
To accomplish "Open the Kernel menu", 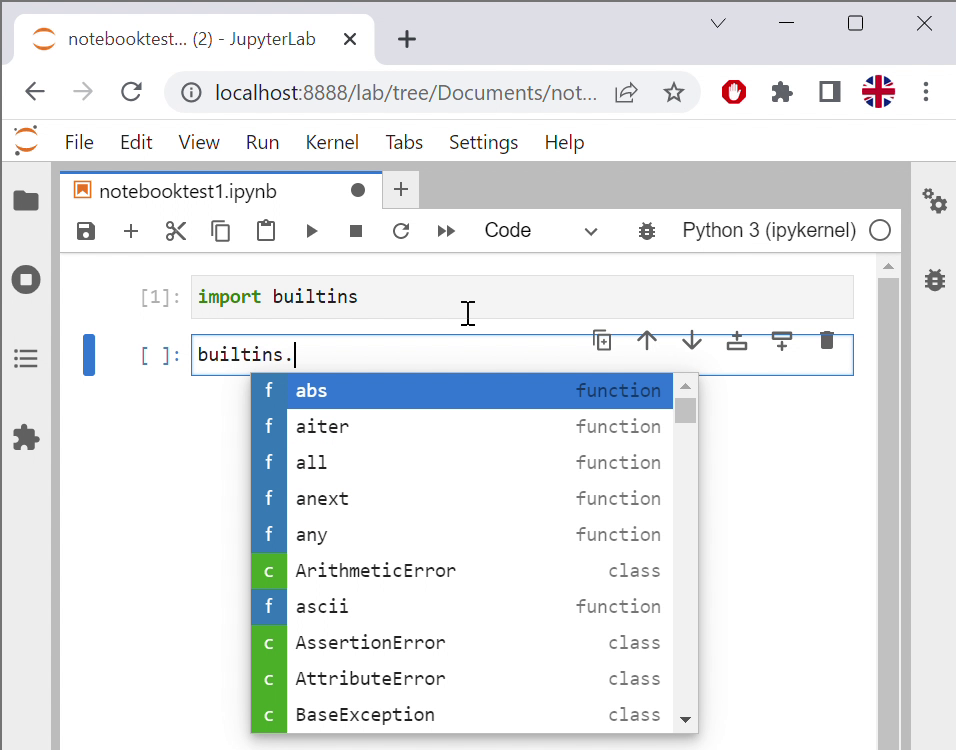I will click(332, 142).
